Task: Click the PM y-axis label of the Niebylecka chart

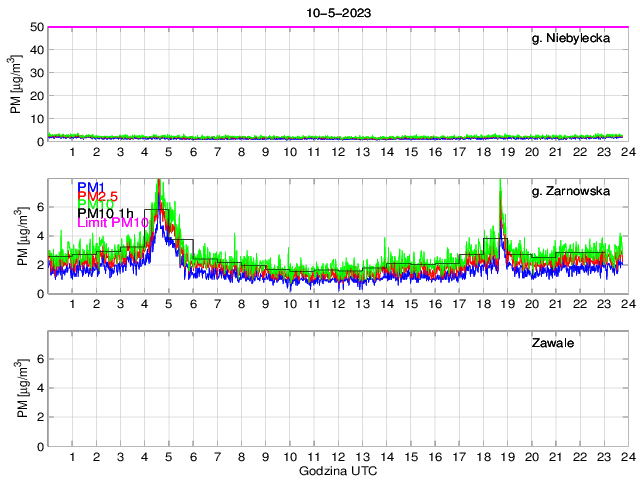Action: 17,84
